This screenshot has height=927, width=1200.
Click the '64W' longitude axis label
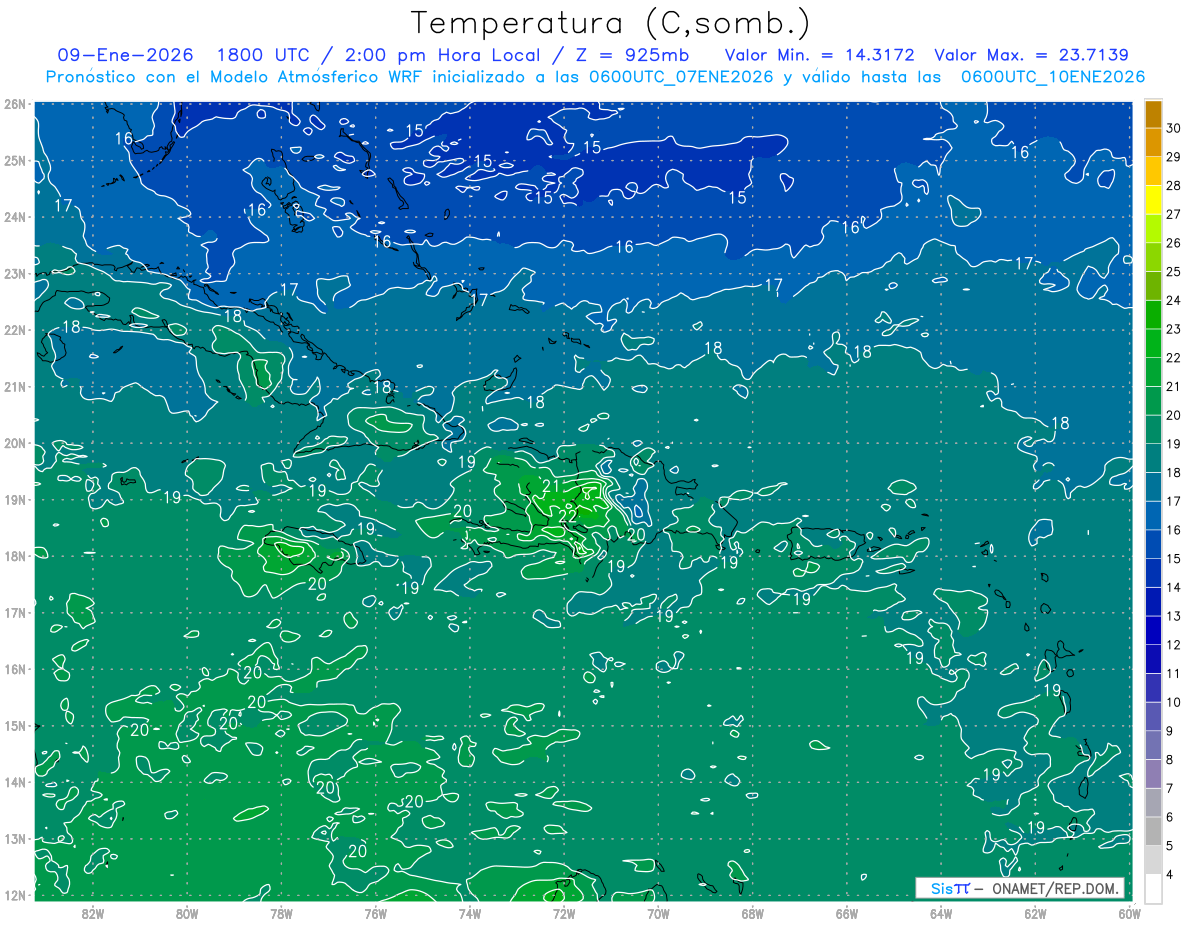941,913
